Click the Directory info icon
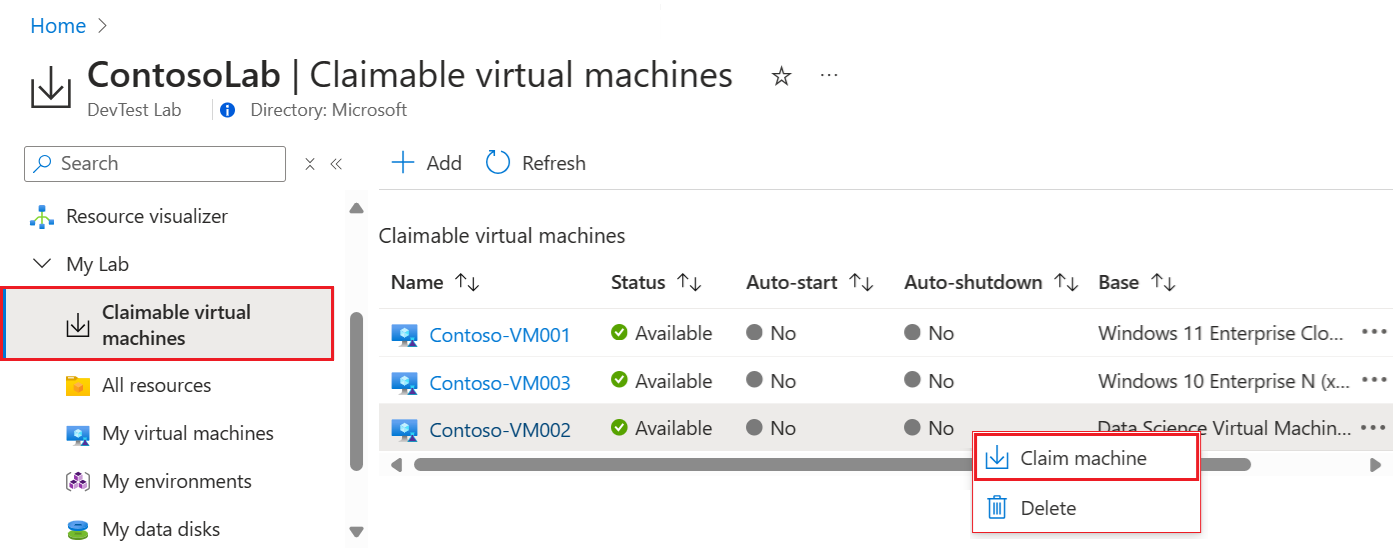This screenshot has height=548, width=1393. point(228,110)
